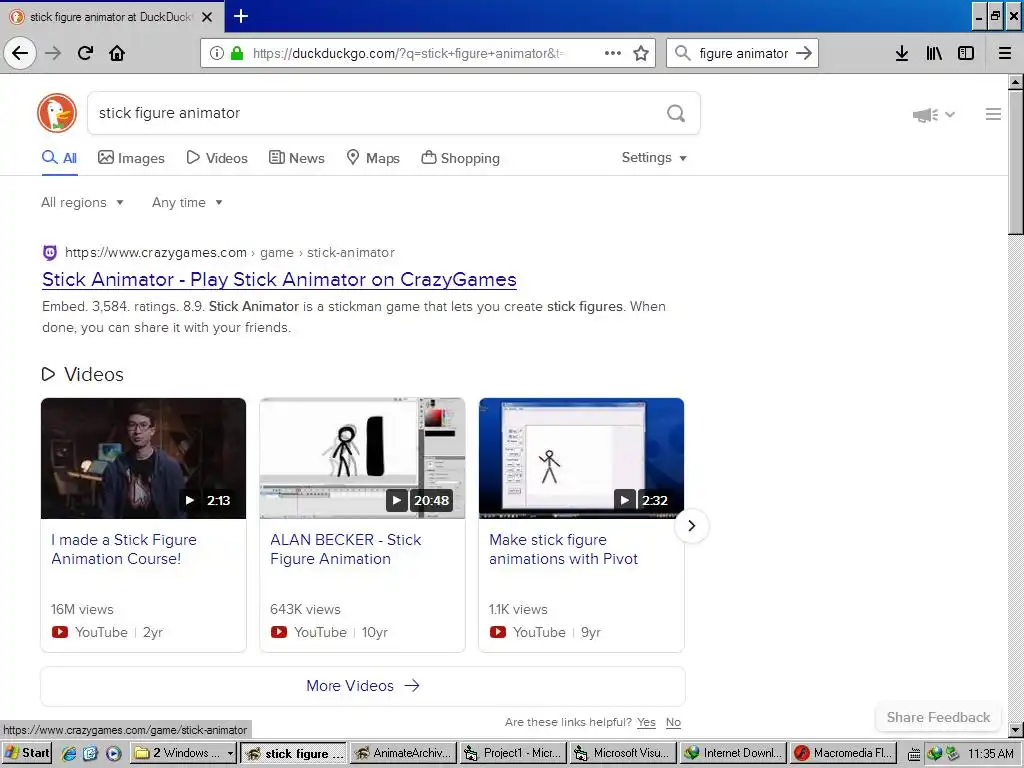The image size is (1024, 768).
Task: Show next videos with carousel arrow
Action: pos(692,526)
